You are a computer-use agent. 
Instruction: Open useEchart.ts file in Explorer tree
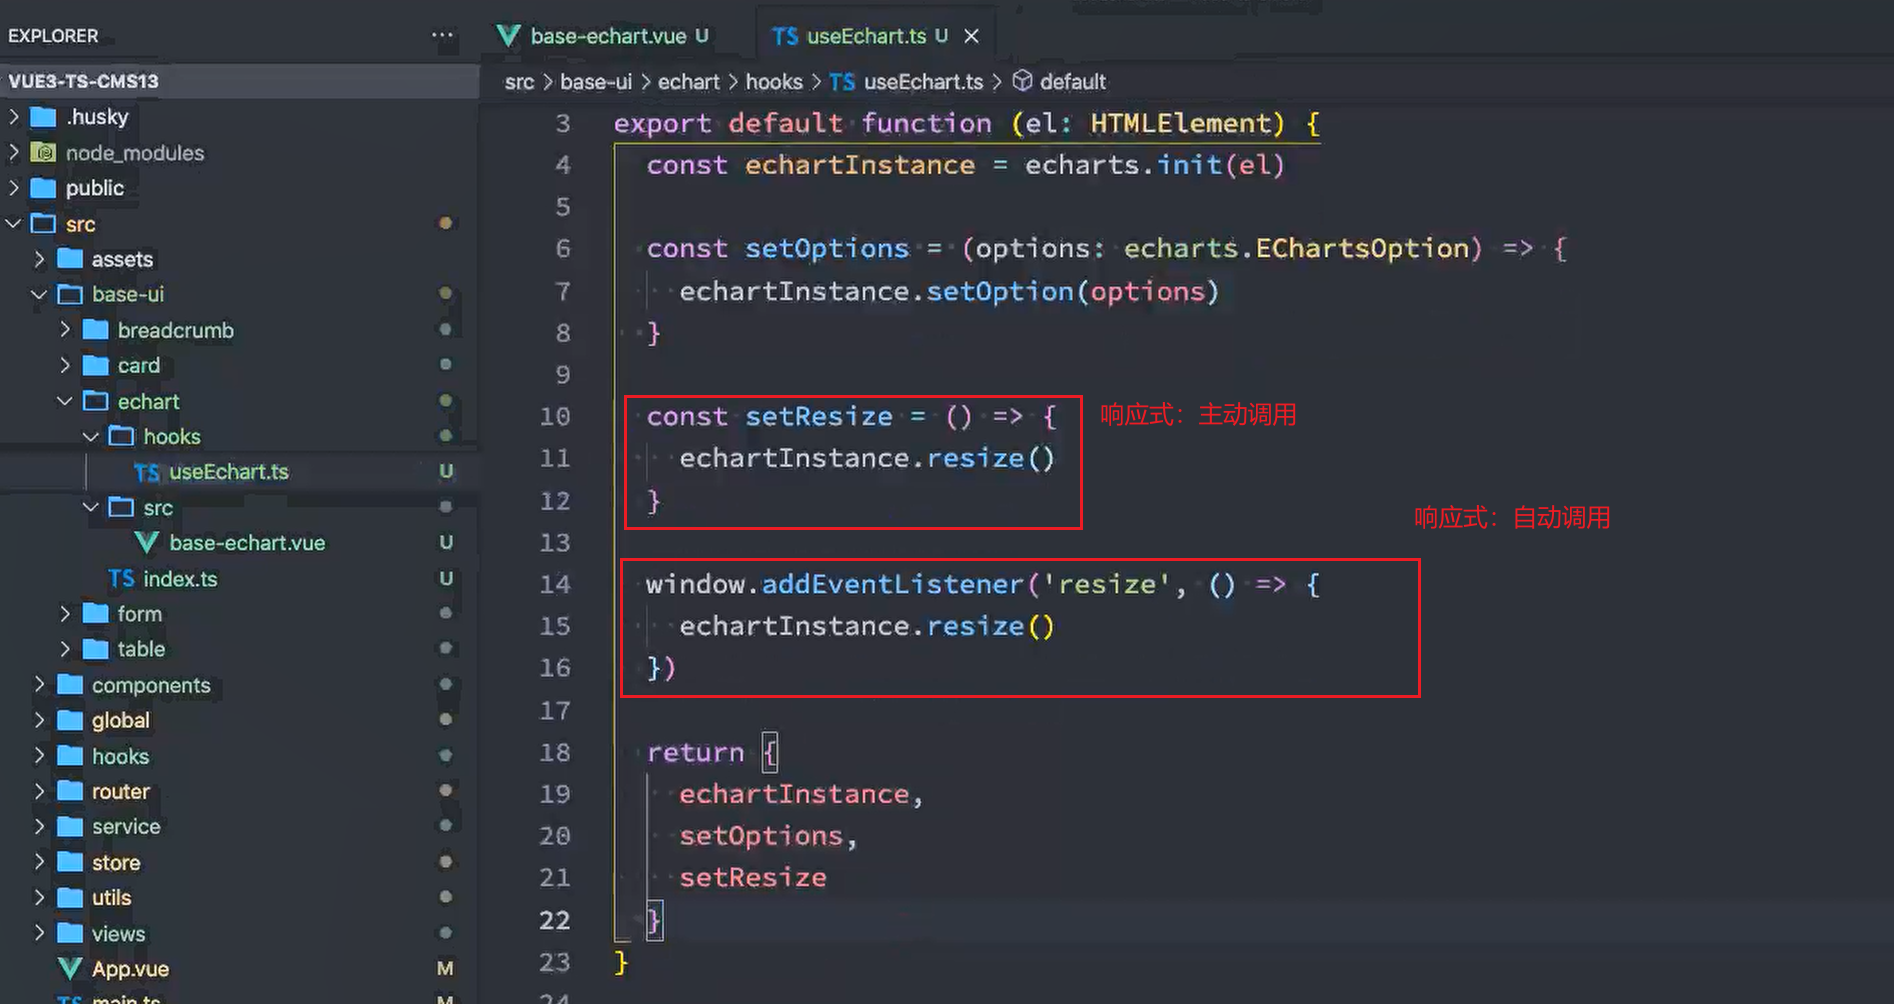[x=240, y=472]
